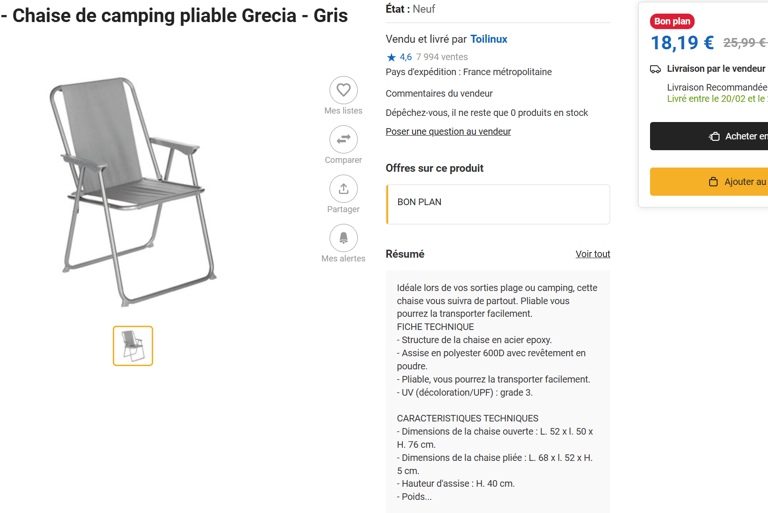Click the 18,19 € price
768x513 pixels.
(682, 43)
